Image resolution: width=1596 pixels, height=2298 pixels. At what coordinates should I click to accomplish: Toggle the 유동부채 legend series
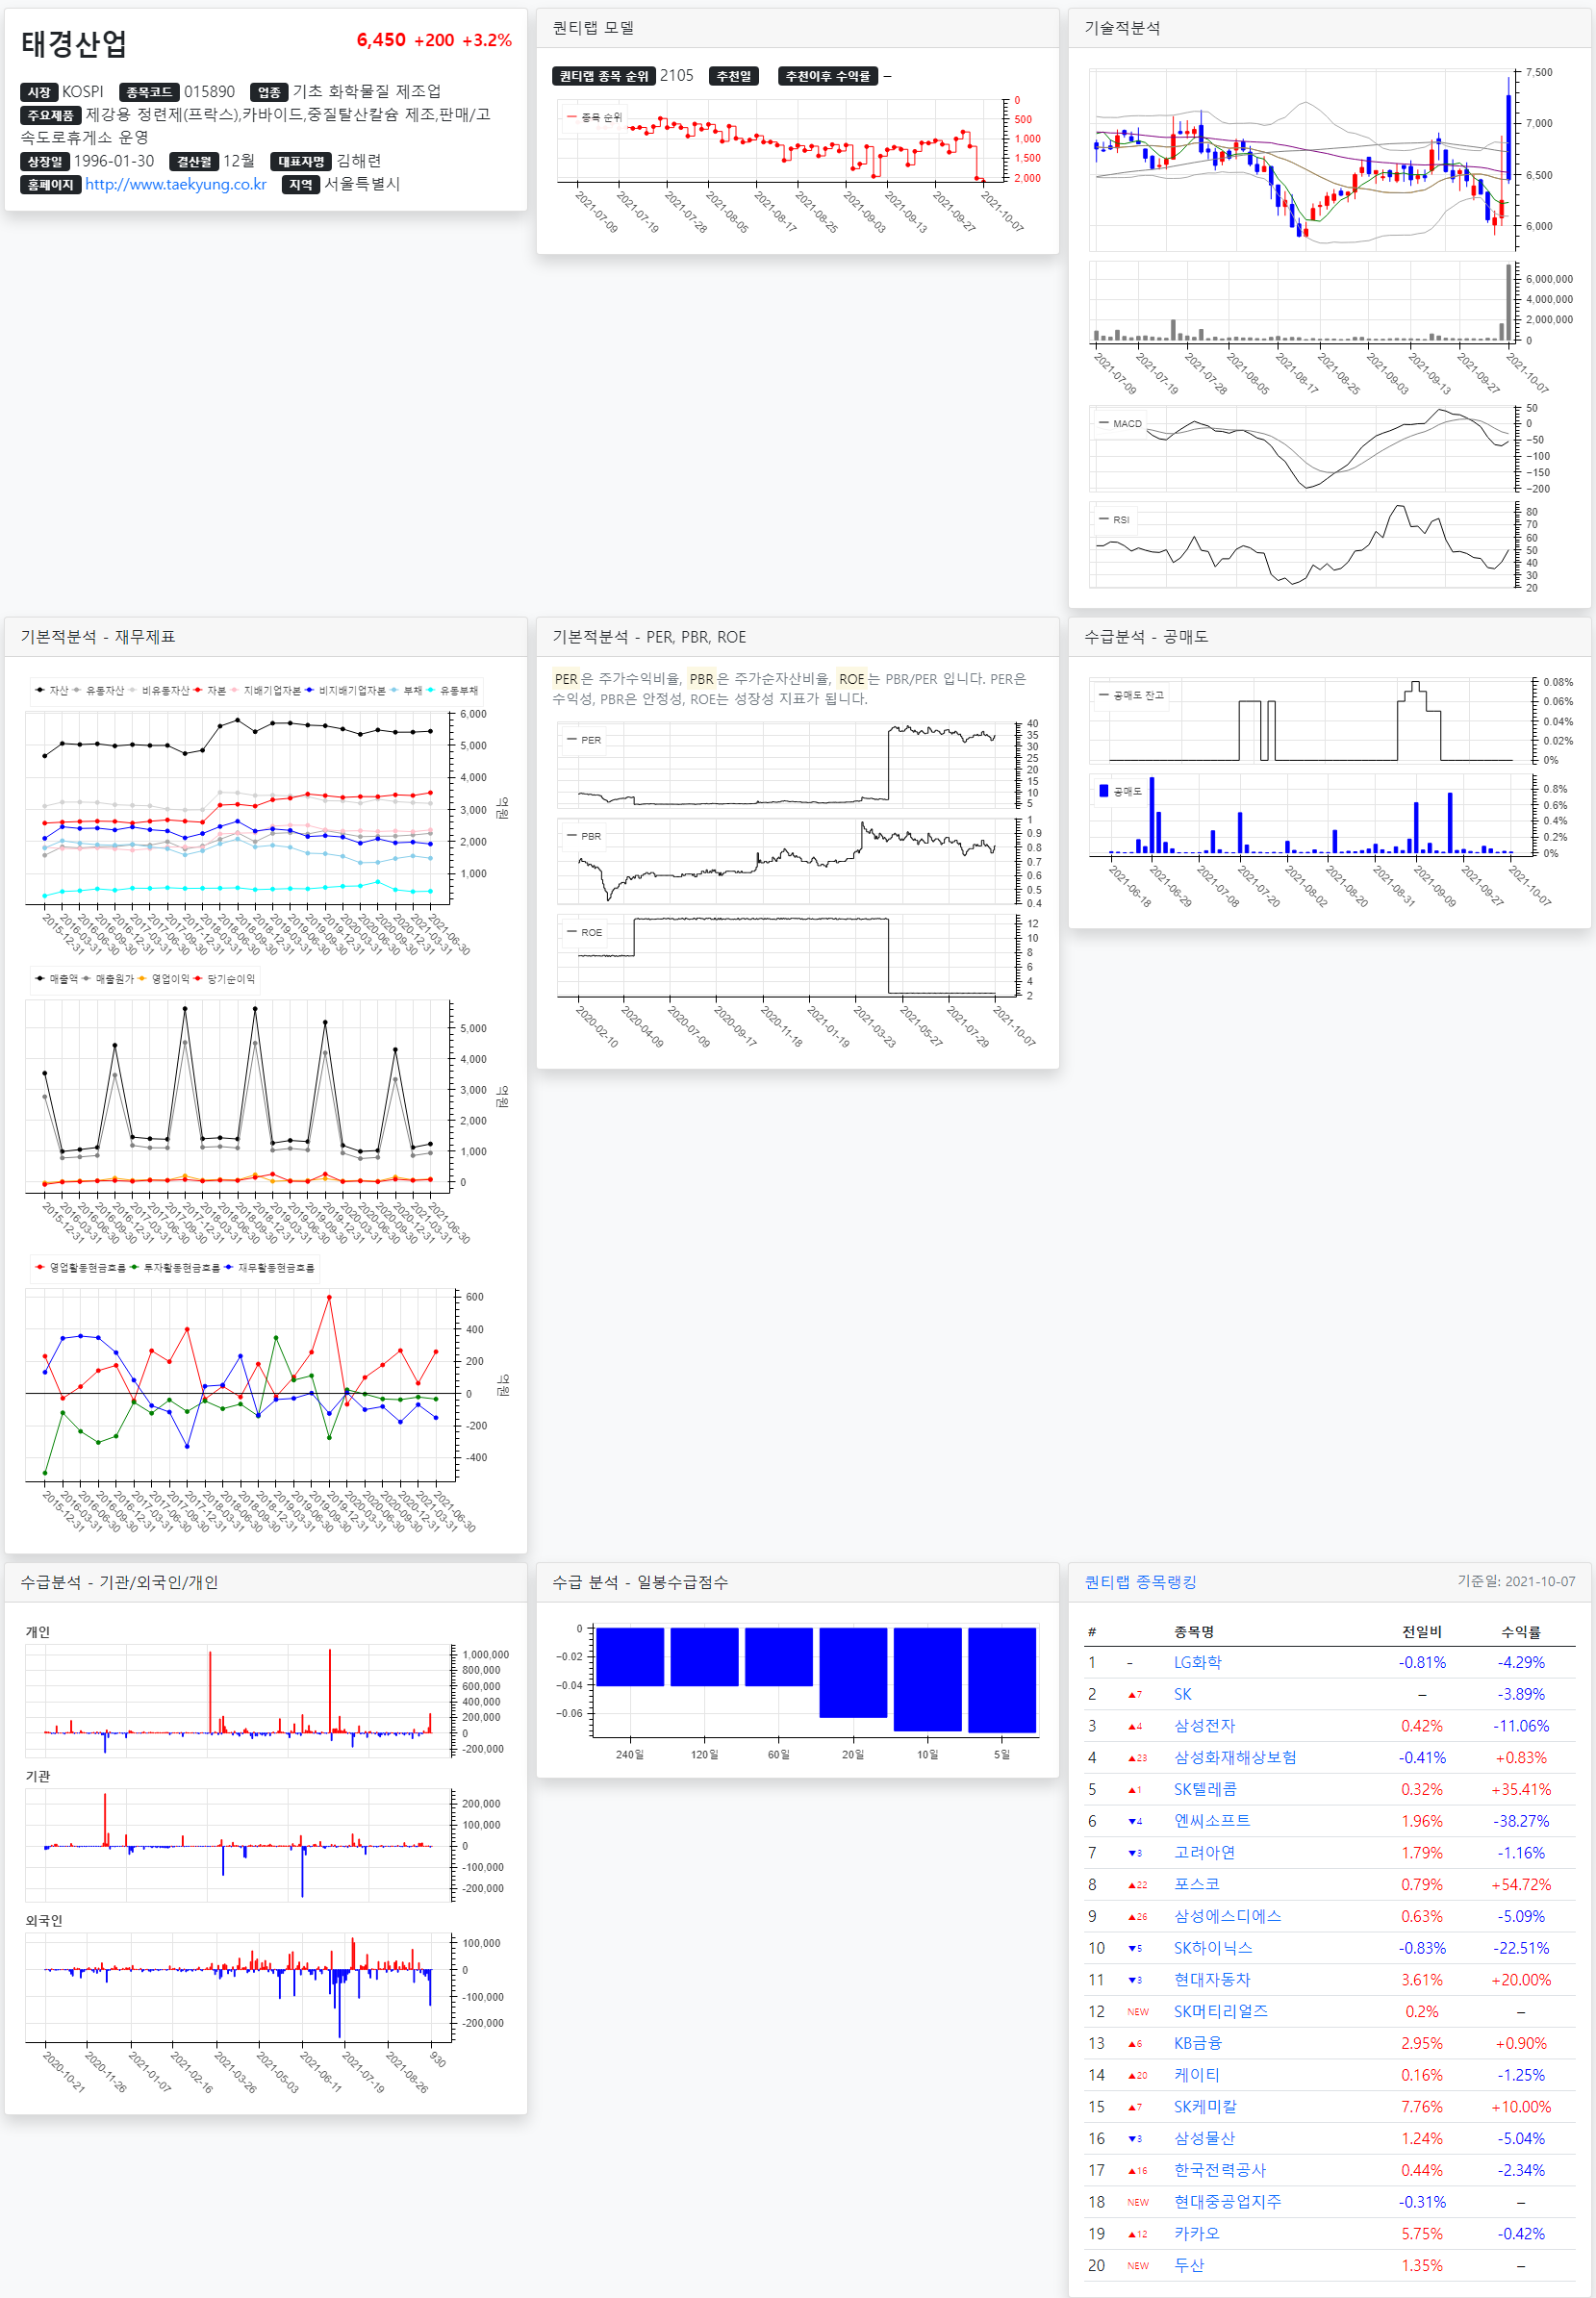click(x=451, y=690)
